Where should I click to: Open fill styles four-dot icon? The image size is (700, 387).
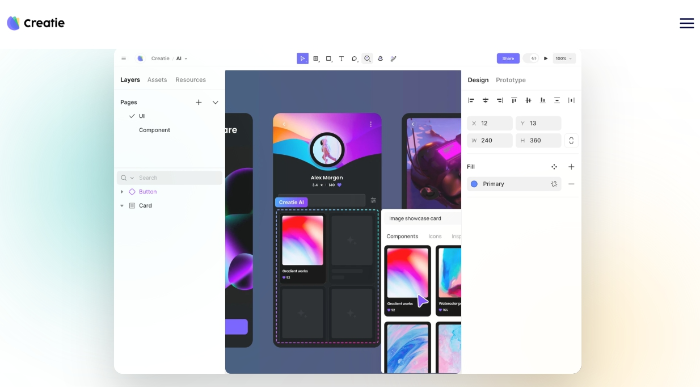click(x=554, y=166)
